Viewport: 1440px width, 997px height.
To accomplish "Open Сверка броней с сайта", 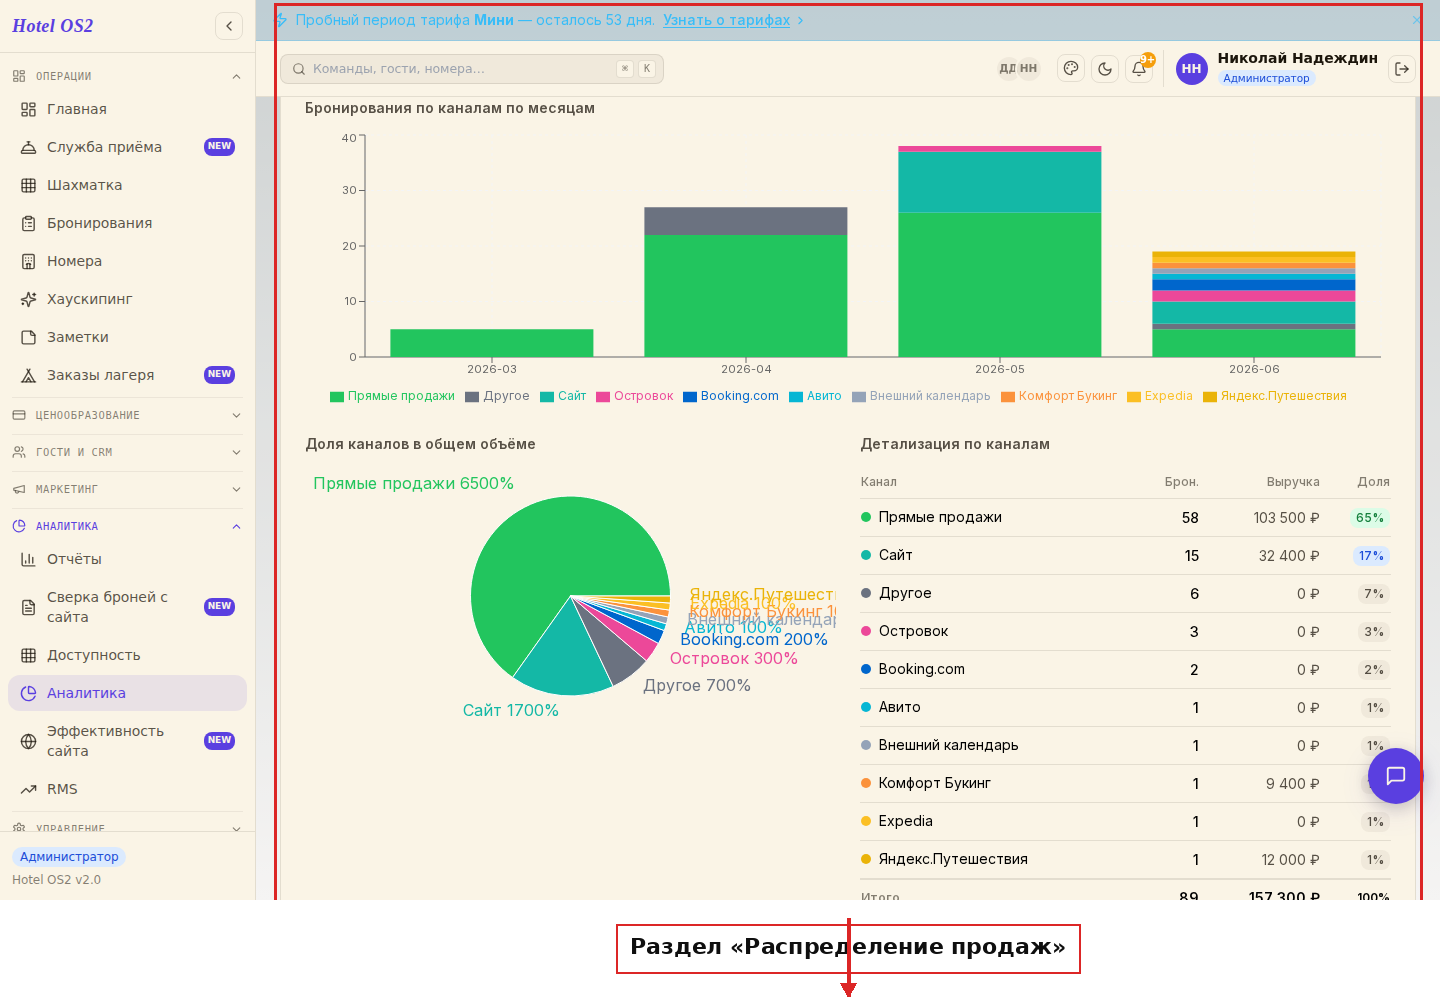I will [127, 607].
